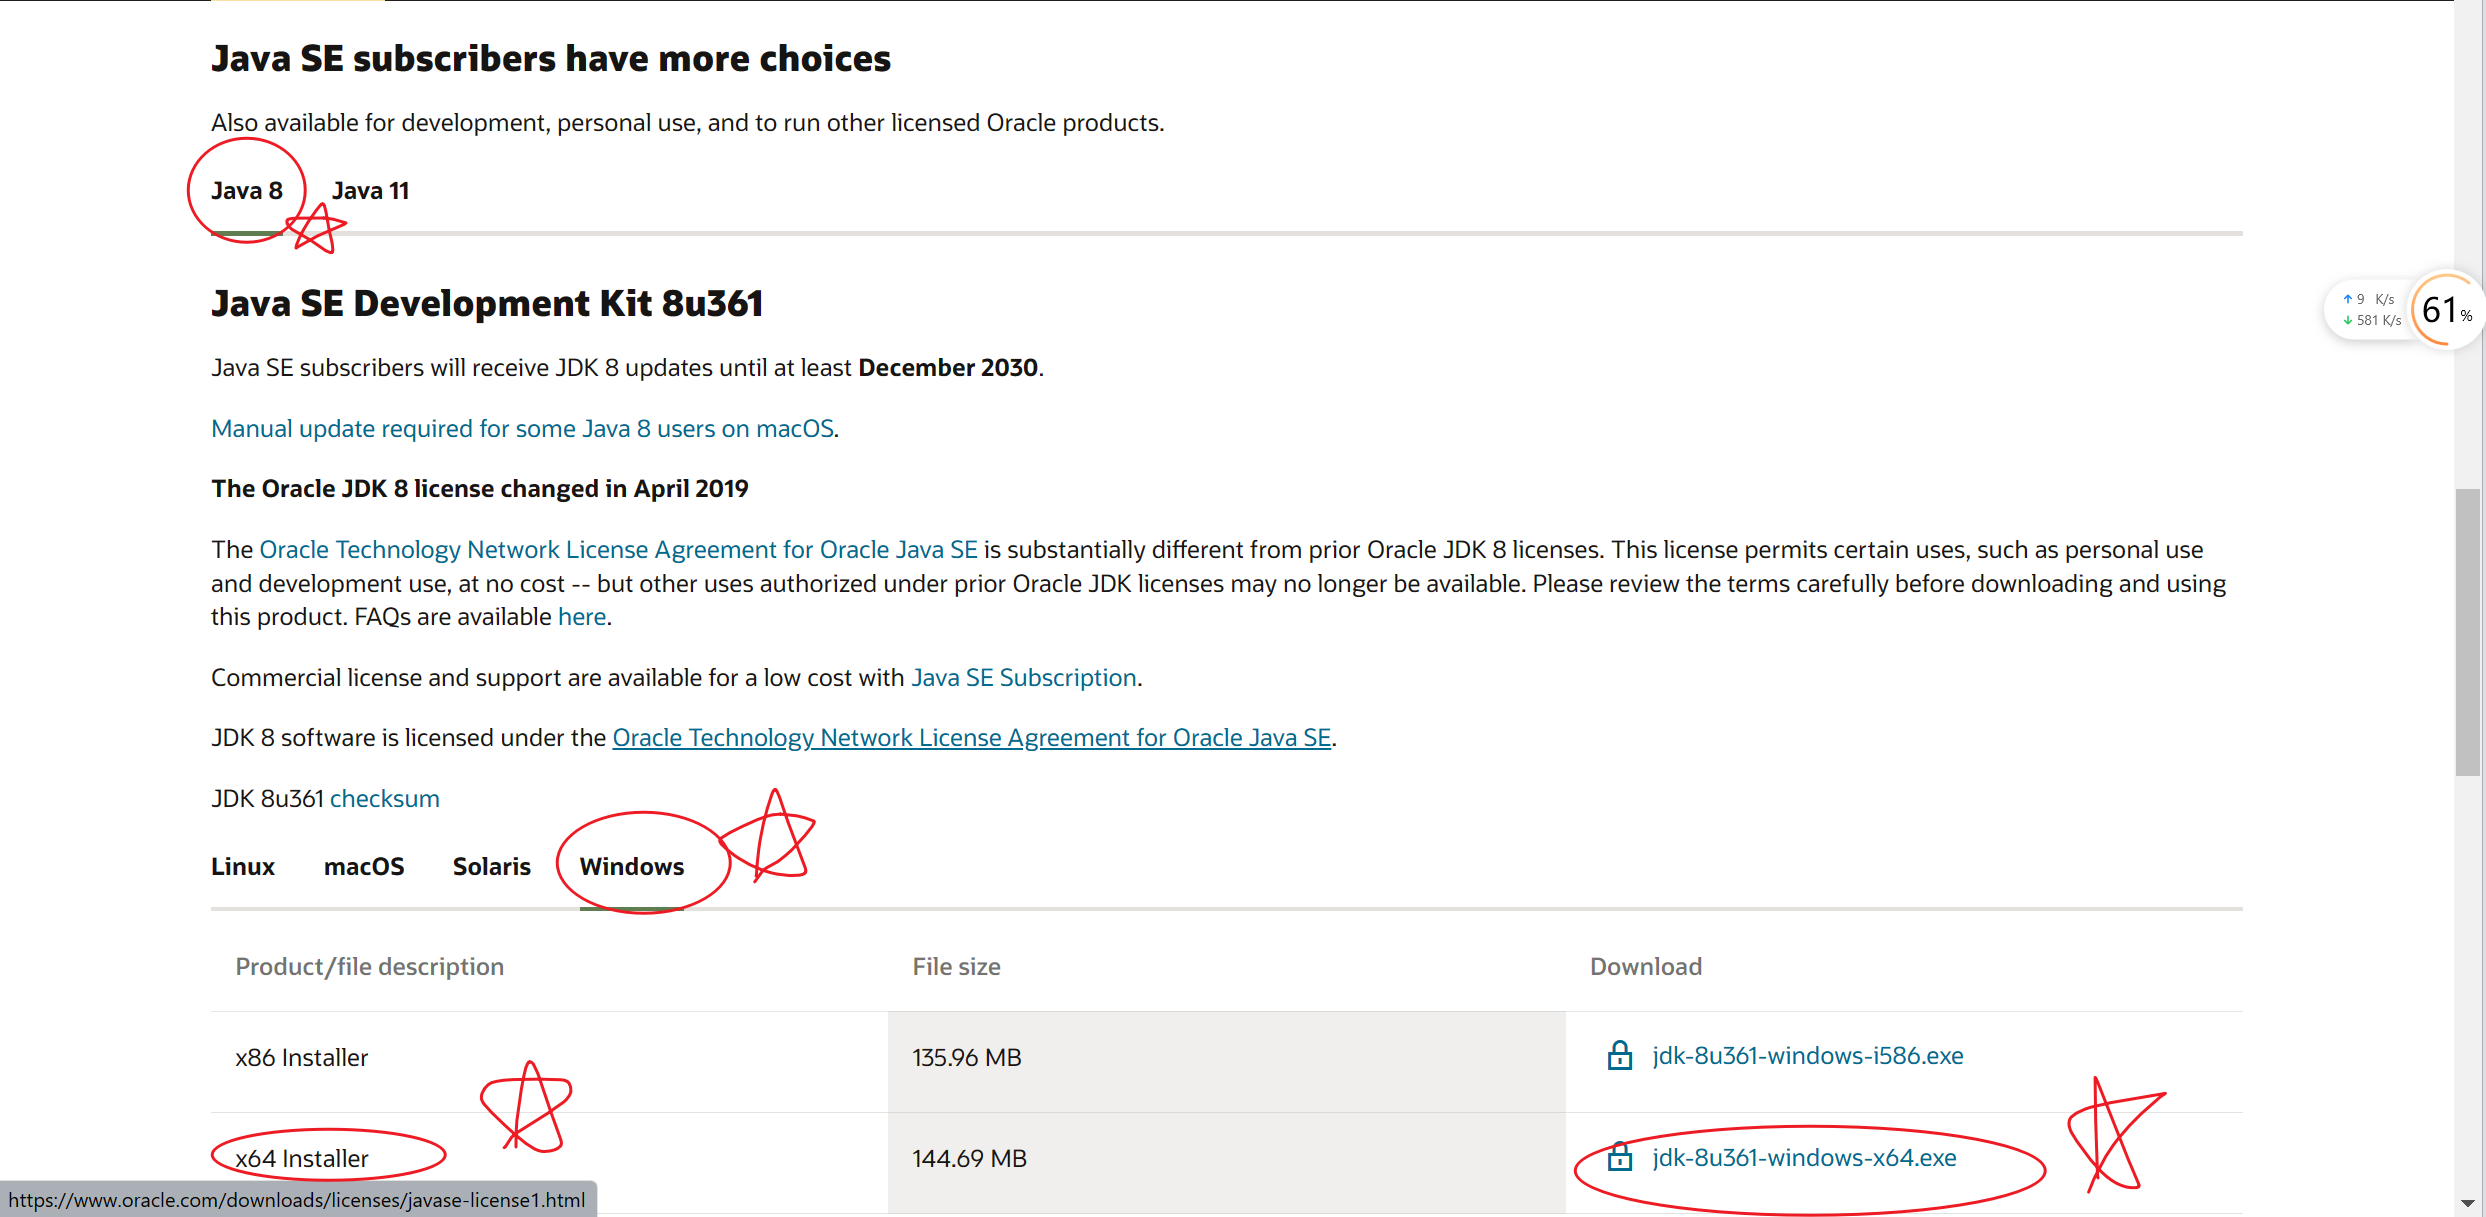The image size is (2486, 1217).
Task: Open underlined Oracle Java SE license agreement link
Action: click(971, 738)
